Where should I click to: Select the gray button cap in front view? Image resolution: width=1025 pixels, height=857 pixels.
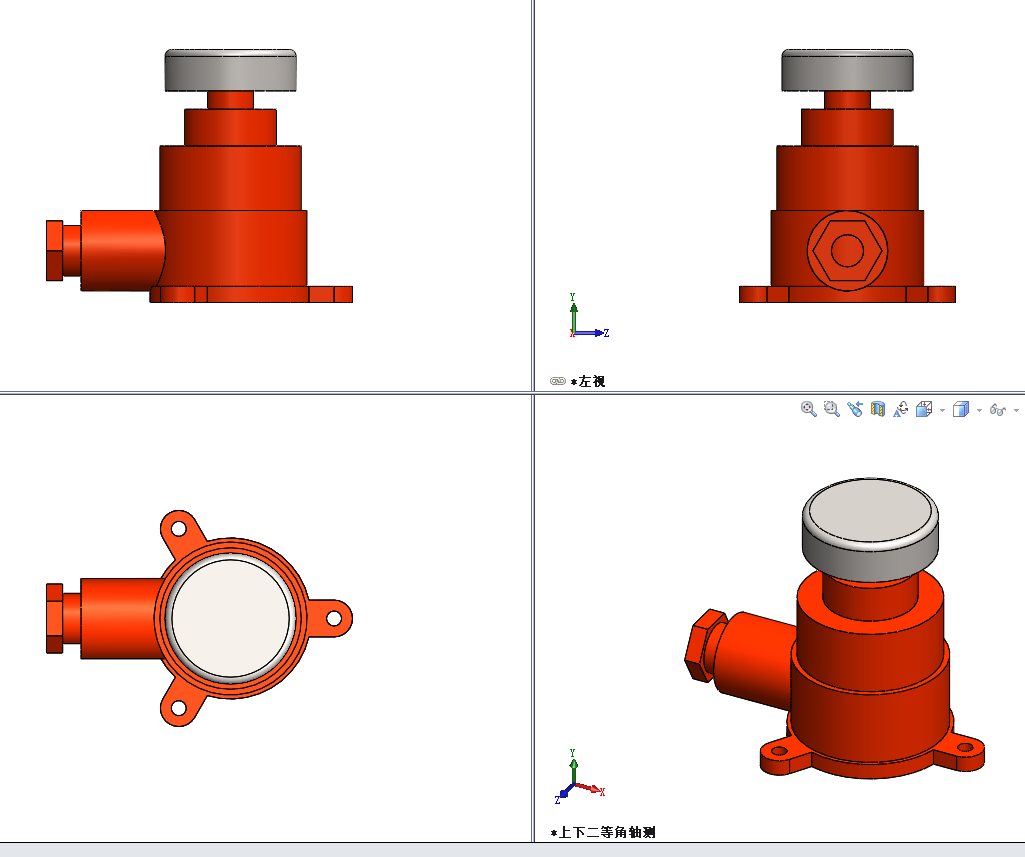[230, 70]
